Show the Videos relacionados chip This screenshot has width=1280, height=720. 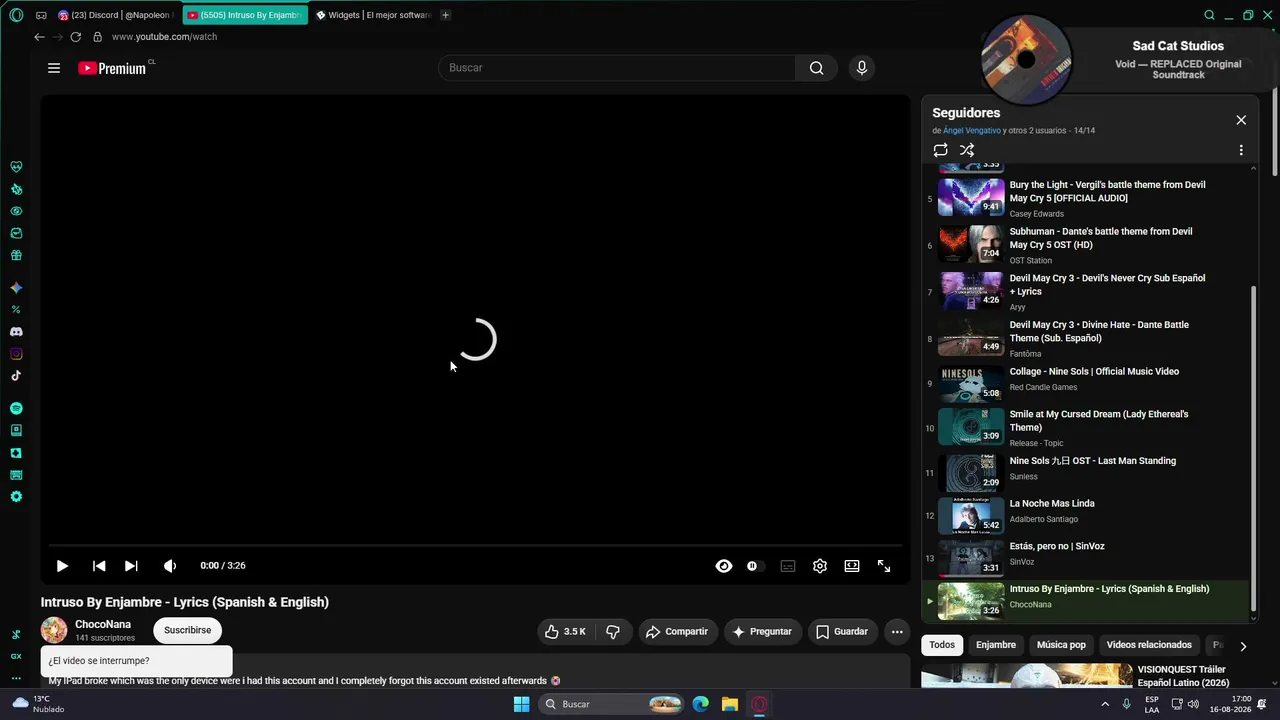click(1149, 645)
